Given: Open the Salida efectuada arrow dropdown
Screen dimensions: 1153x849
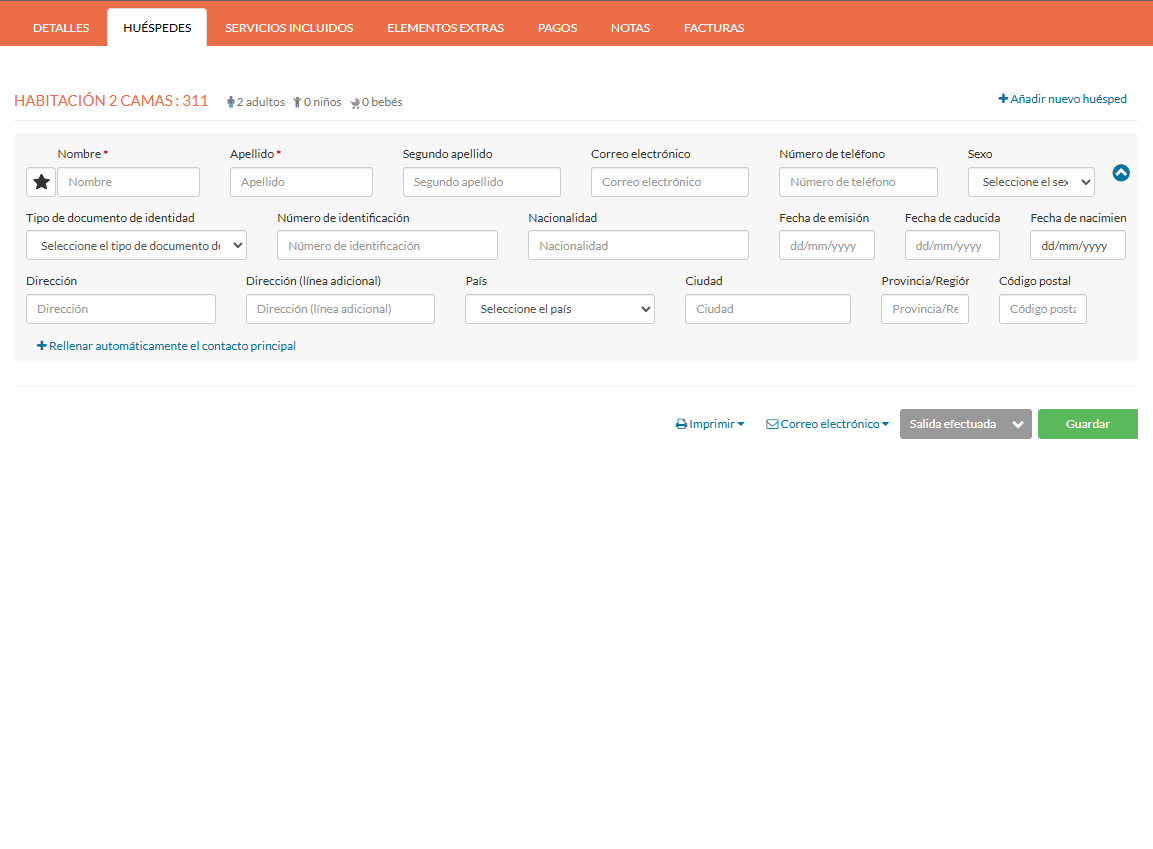Looking at the screenshot, I should [1018, 424].
